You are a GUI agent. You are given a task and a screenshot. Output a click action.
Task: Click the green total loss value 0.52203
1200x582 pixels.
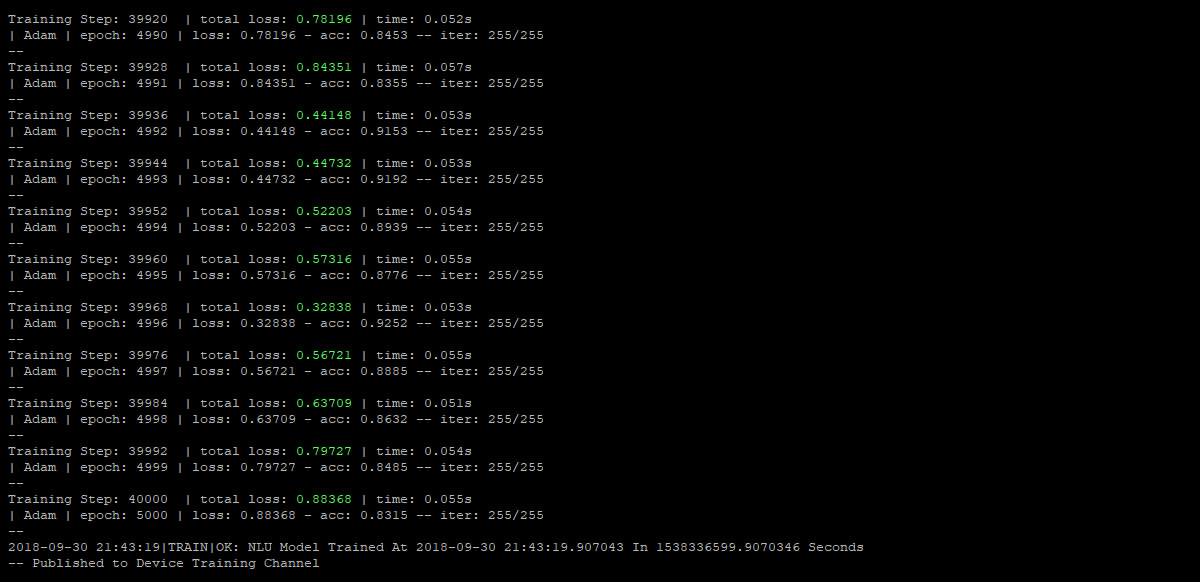pos(324,211)
